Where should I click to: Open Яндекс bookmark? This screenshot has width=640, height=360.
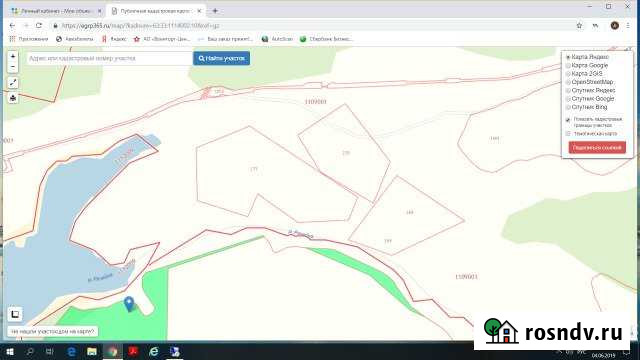pyautogui.click(x=114, y=39)
